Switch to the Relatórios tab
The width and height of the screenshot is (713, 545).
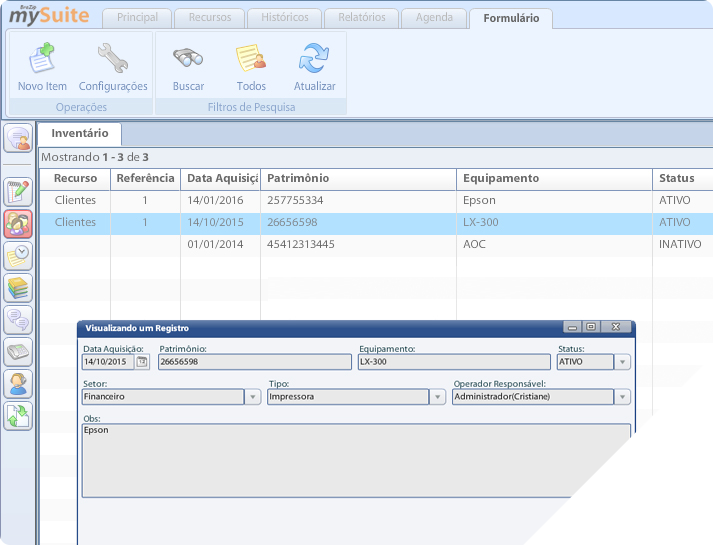(363, 18)
